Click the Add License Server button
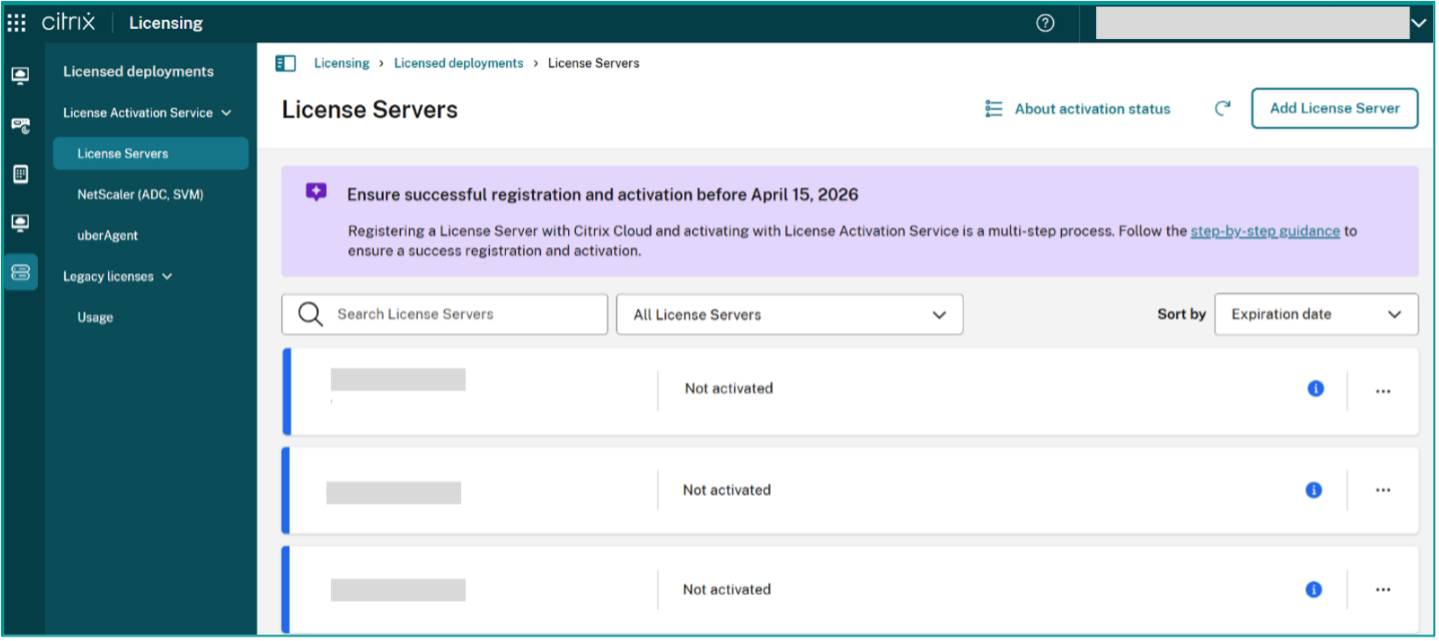 [1334, 108]
